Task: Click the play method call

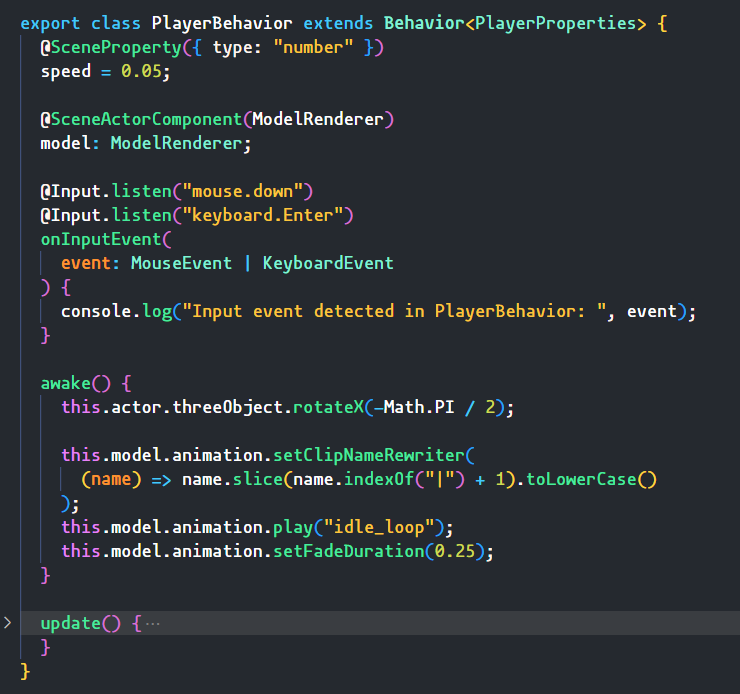Action: pos(293,527)
